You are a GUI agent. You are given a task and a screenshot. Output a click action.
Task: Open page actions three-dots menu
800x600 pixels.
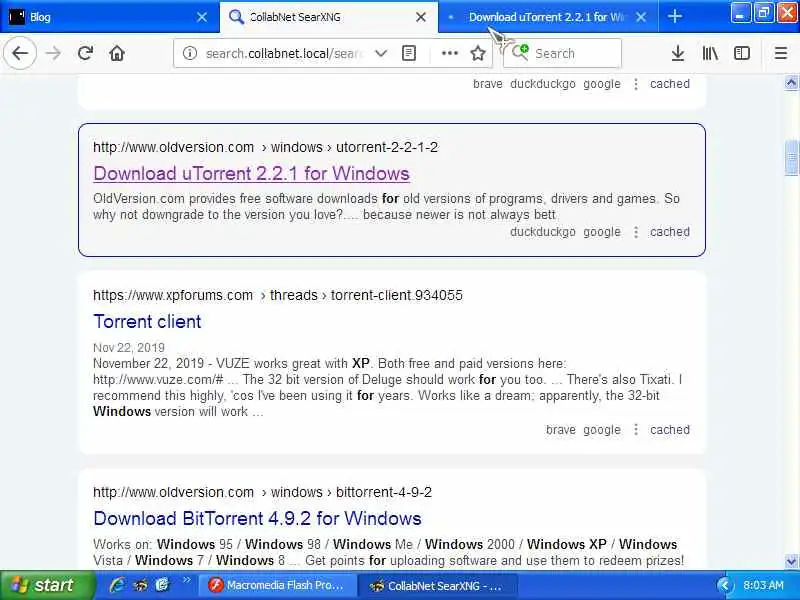click(x=449, y=53)
